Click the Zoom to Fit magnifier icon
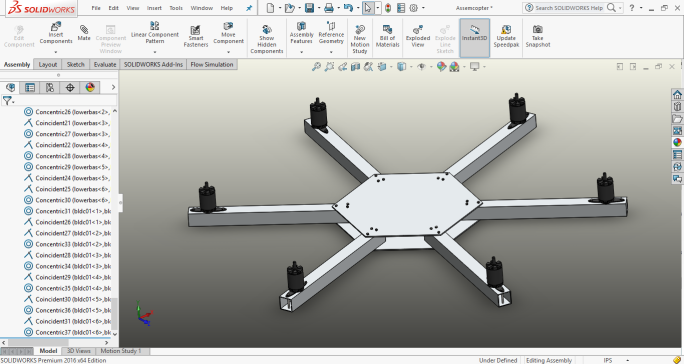The height and width of the screenshot is (364, 684). click(316, 66)
